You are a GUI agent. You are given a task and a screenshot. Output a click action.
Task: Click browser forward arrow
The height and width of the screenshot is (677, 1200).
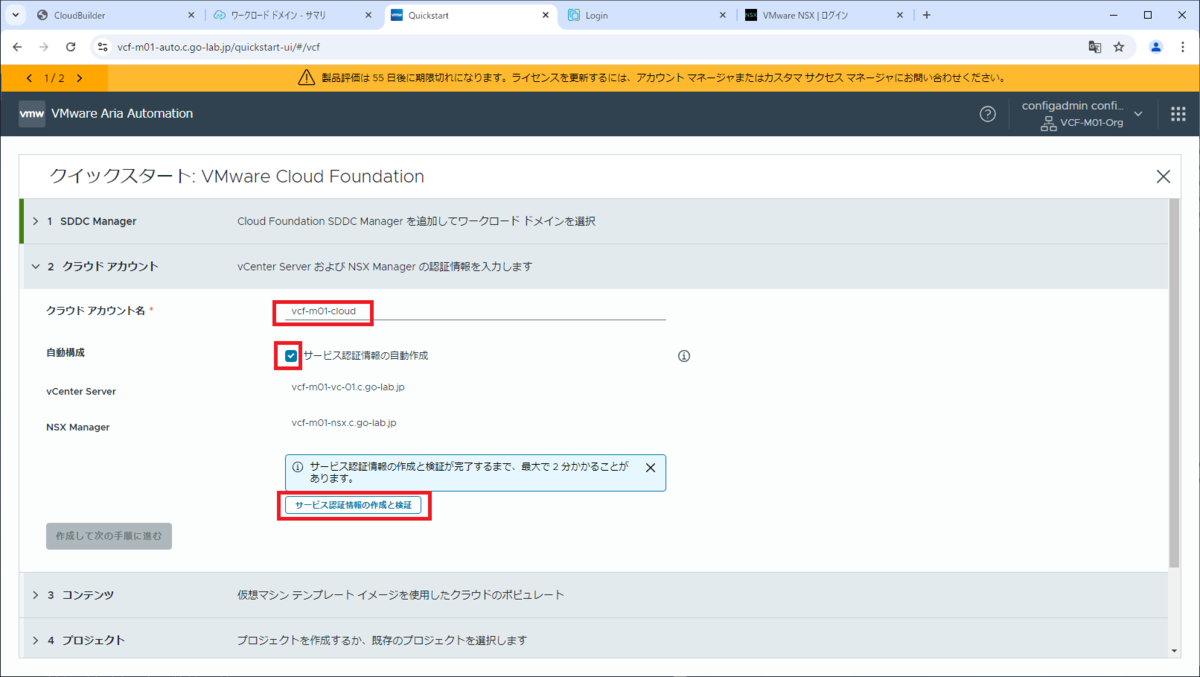point(43,46)
